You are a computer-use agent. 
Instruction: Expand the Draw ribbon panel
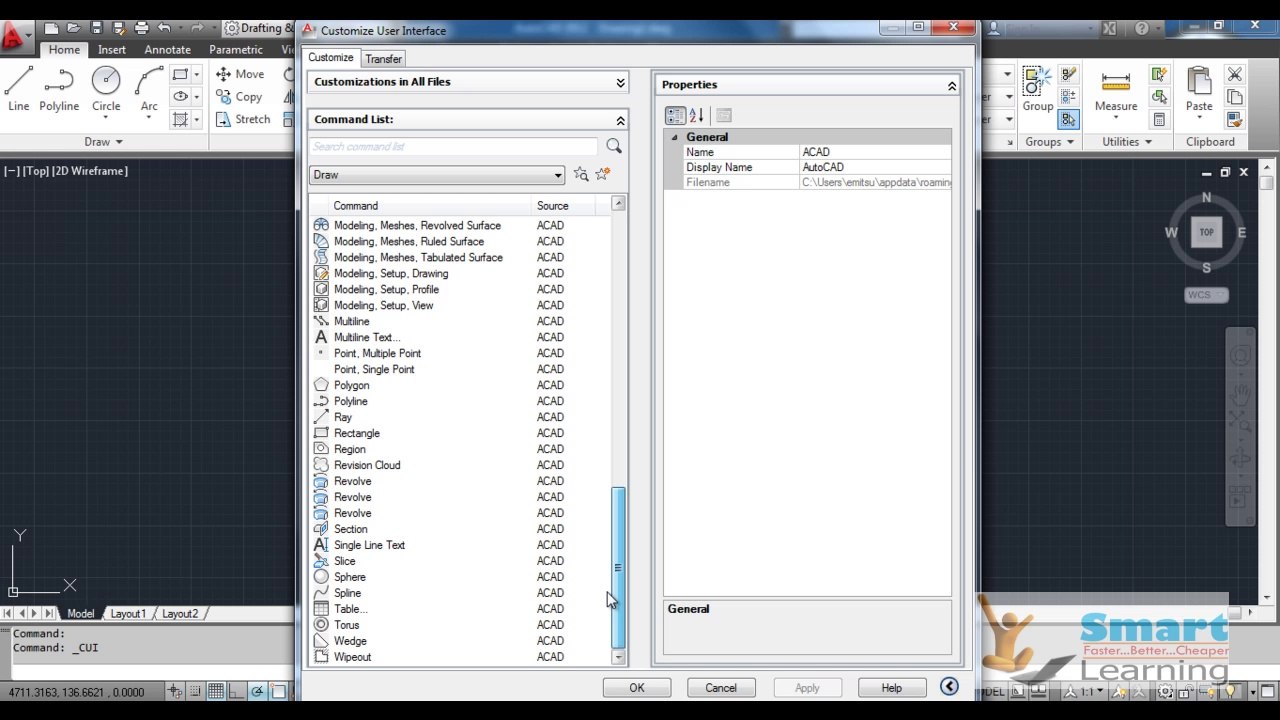click(103, 142)
